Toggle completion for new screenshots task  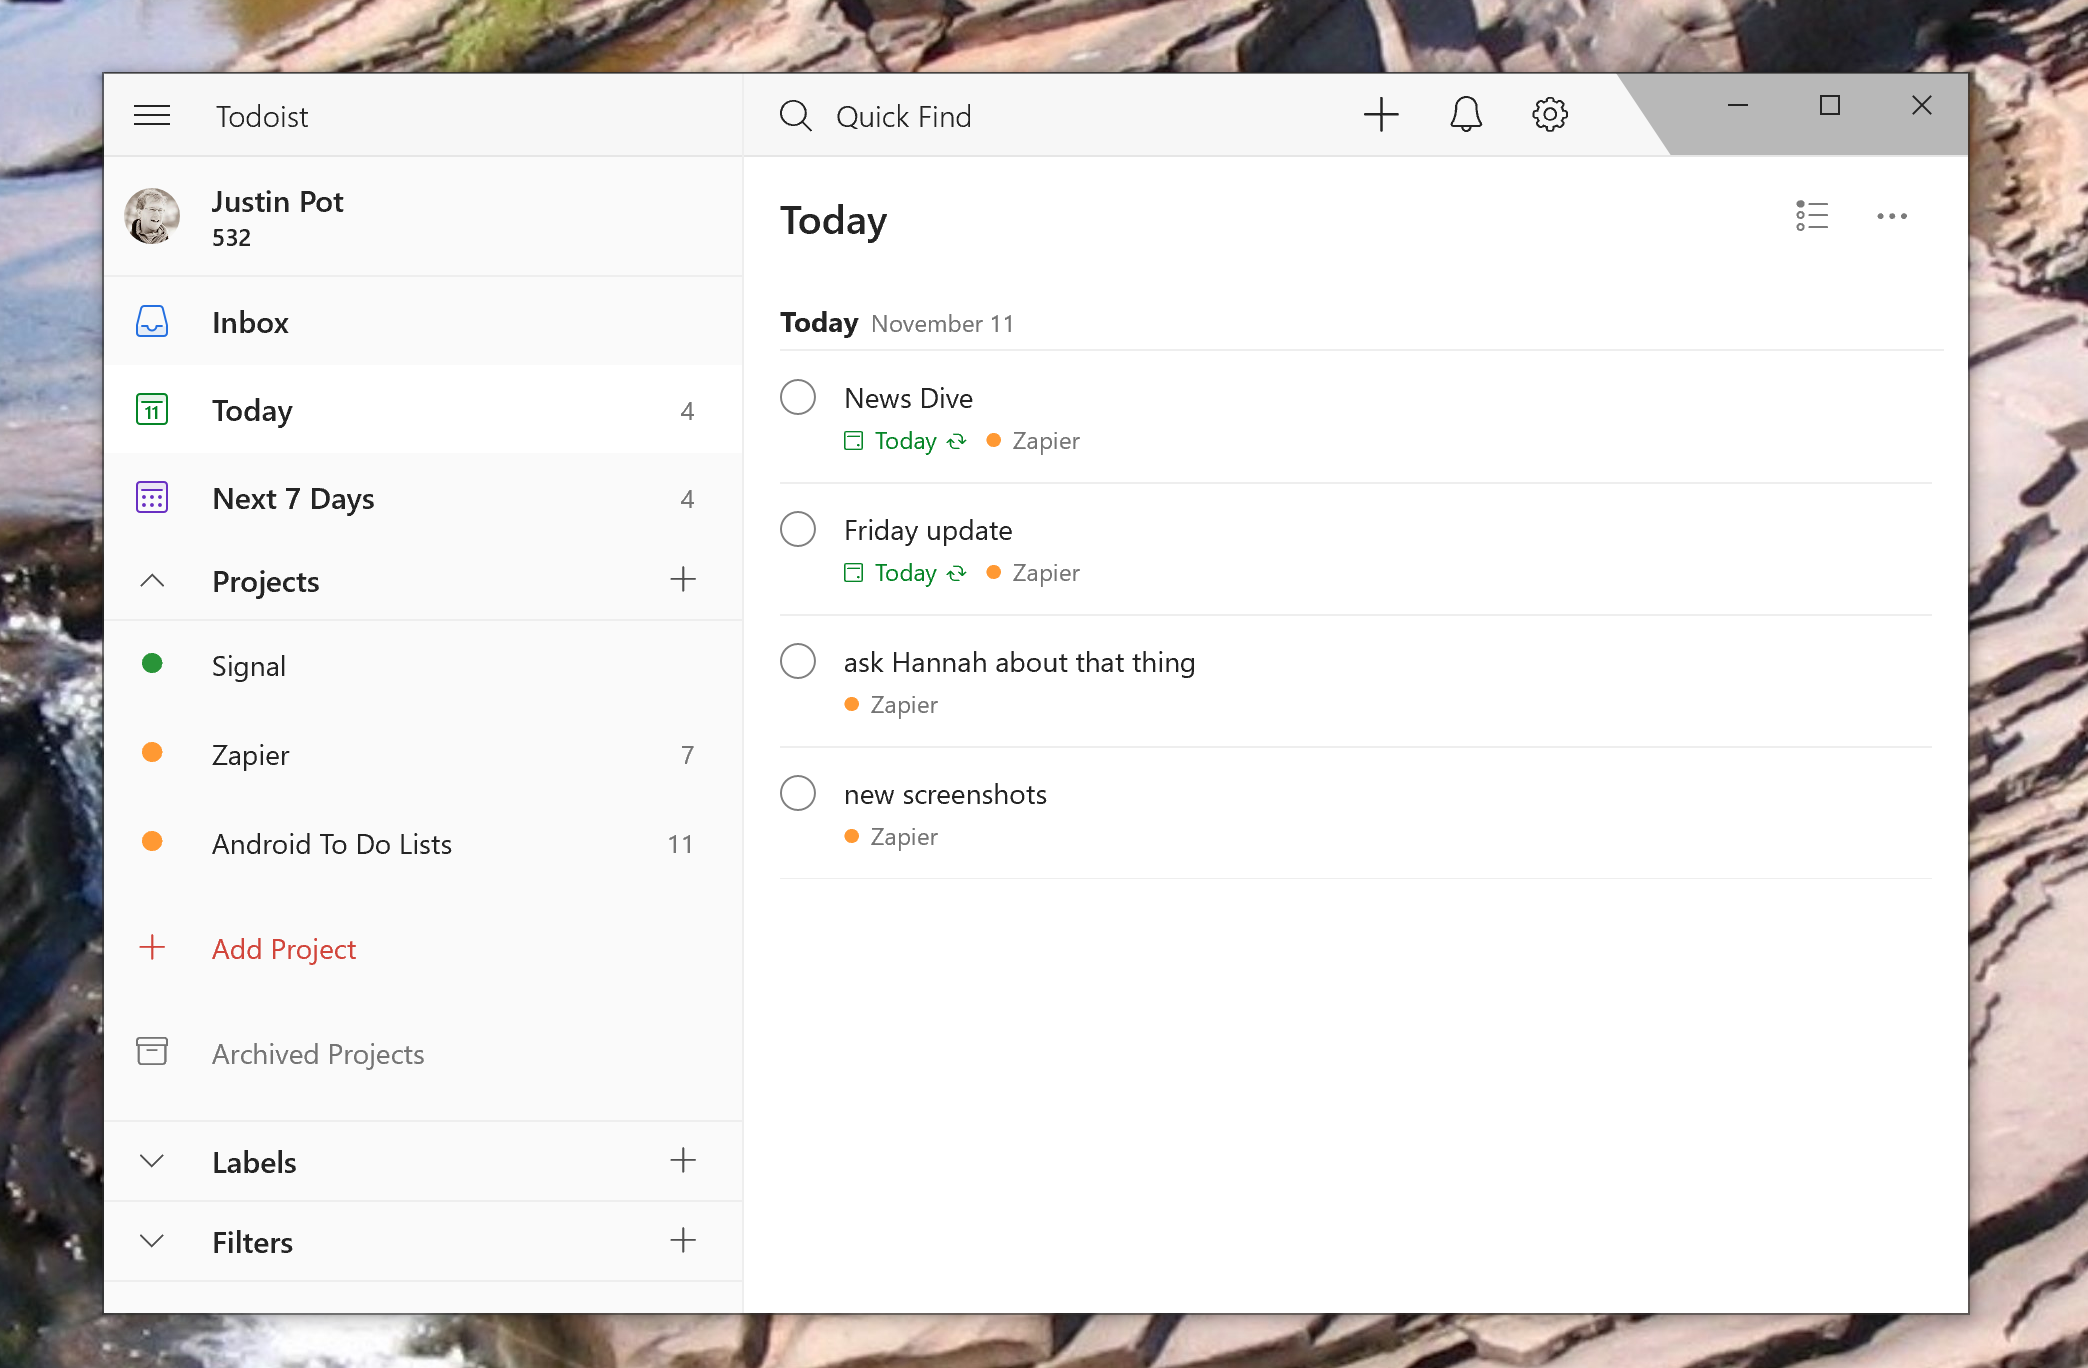(800, 794)
